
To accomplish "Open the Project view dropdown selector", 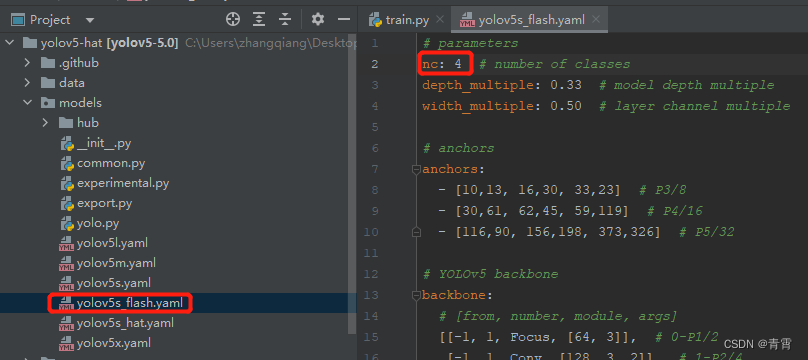I will point(90,21).
